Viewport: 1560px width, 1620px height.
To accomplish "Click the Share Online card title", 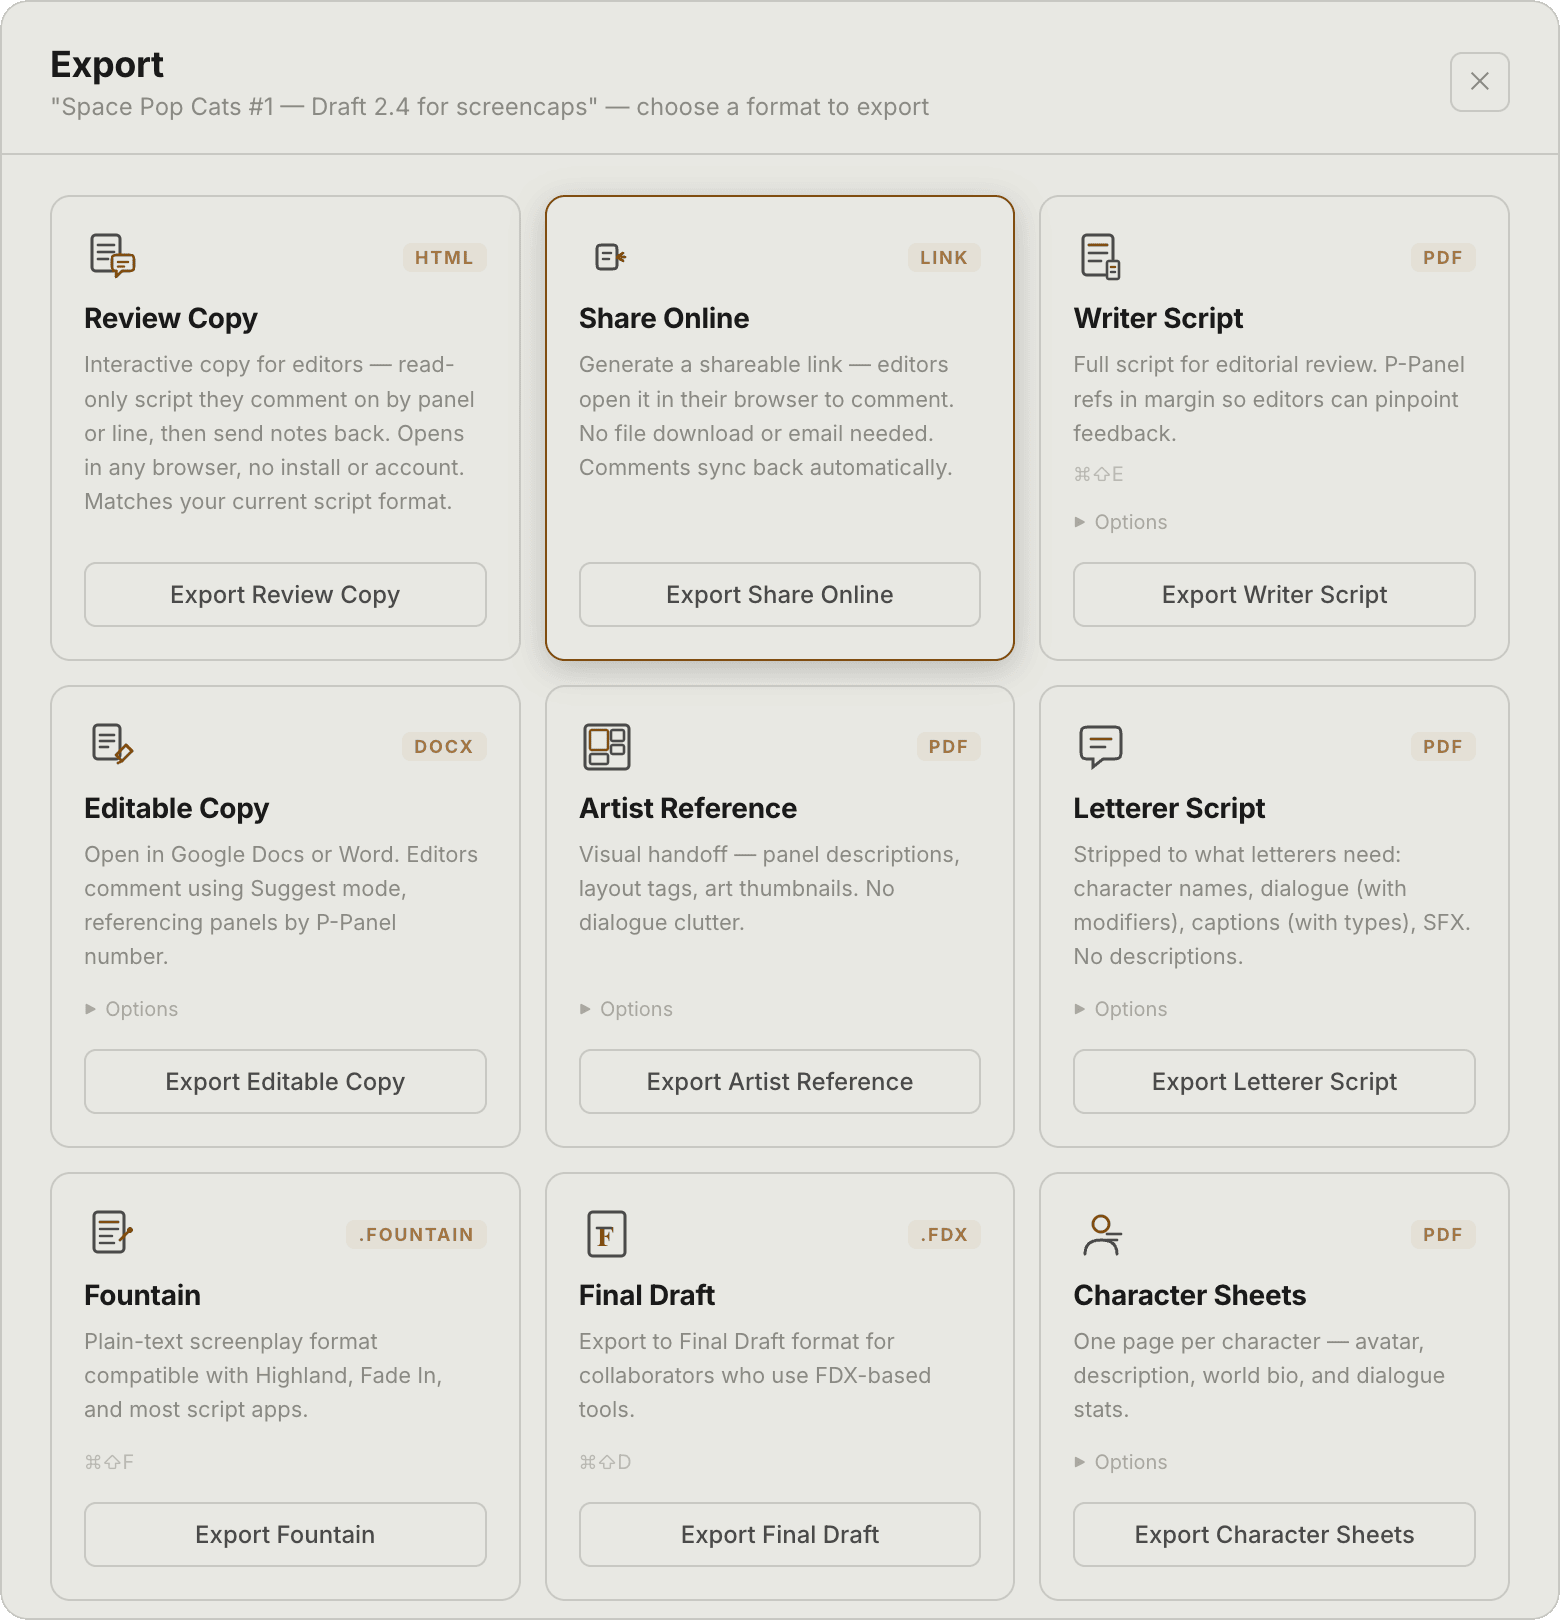I will pyautogui.click(x=664, y=318).
